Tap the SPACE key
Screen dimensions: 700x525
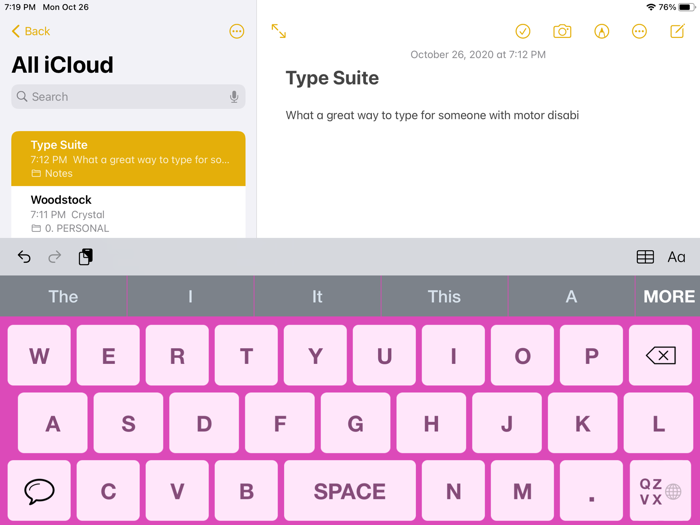pyautogui.click(x=350, y=491)
